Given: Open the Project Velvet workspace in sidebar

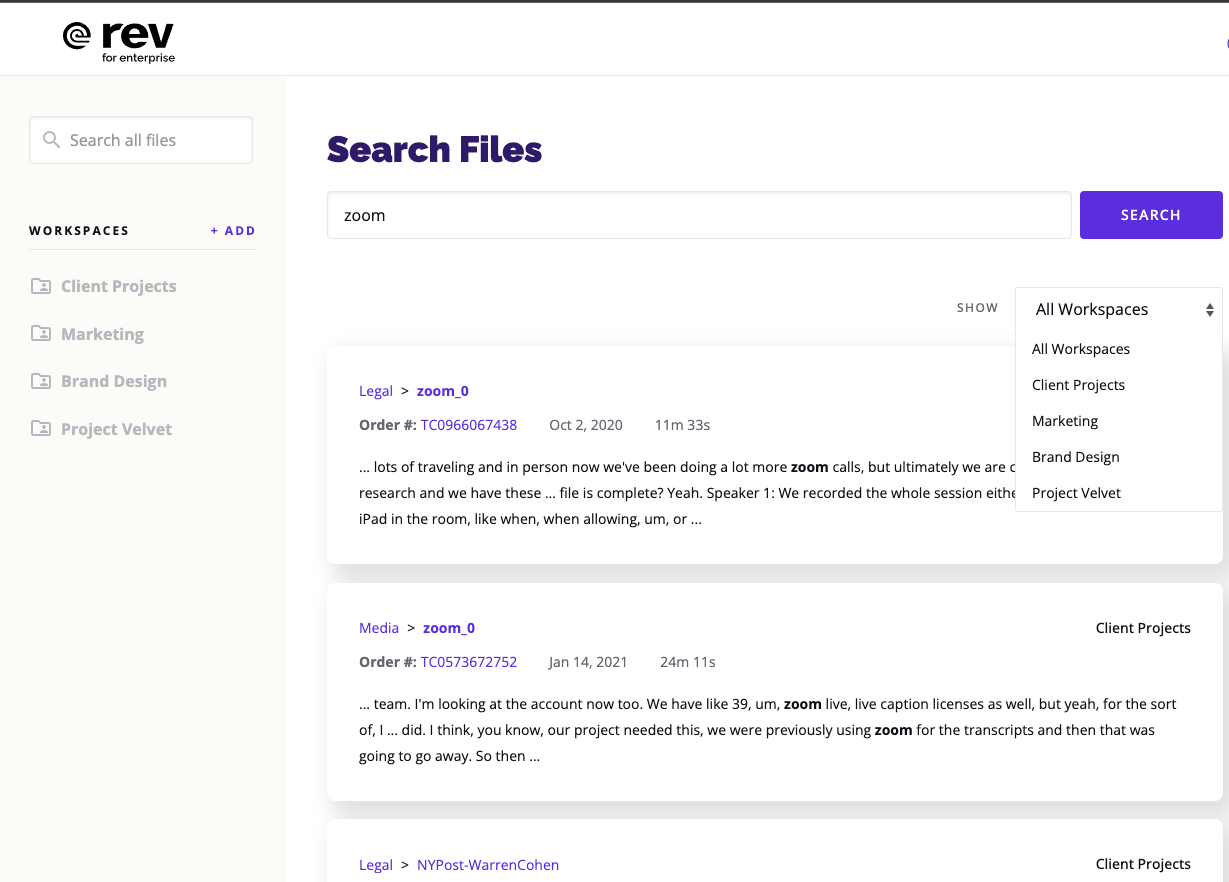Looking at the screenshot, I should coord(116,429).
